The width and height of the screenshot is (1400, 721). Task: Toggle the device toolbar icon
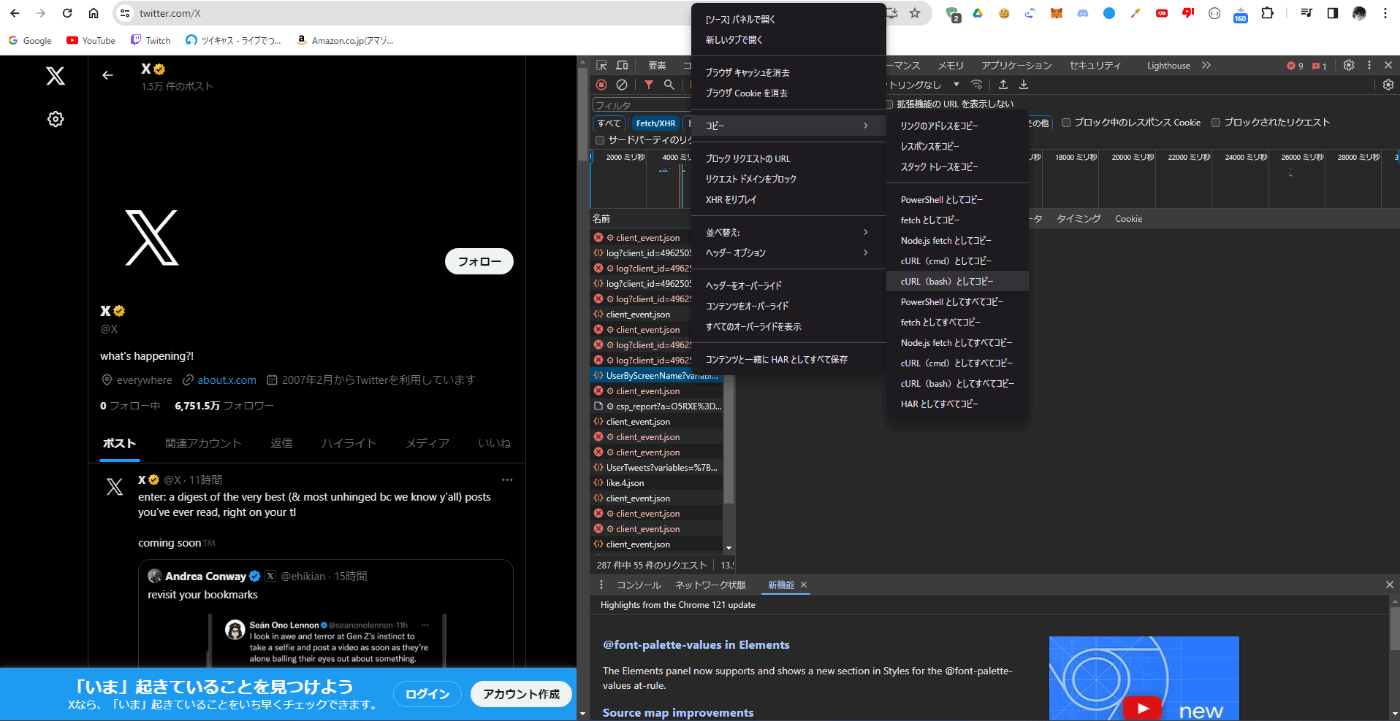tap(622, 65)
